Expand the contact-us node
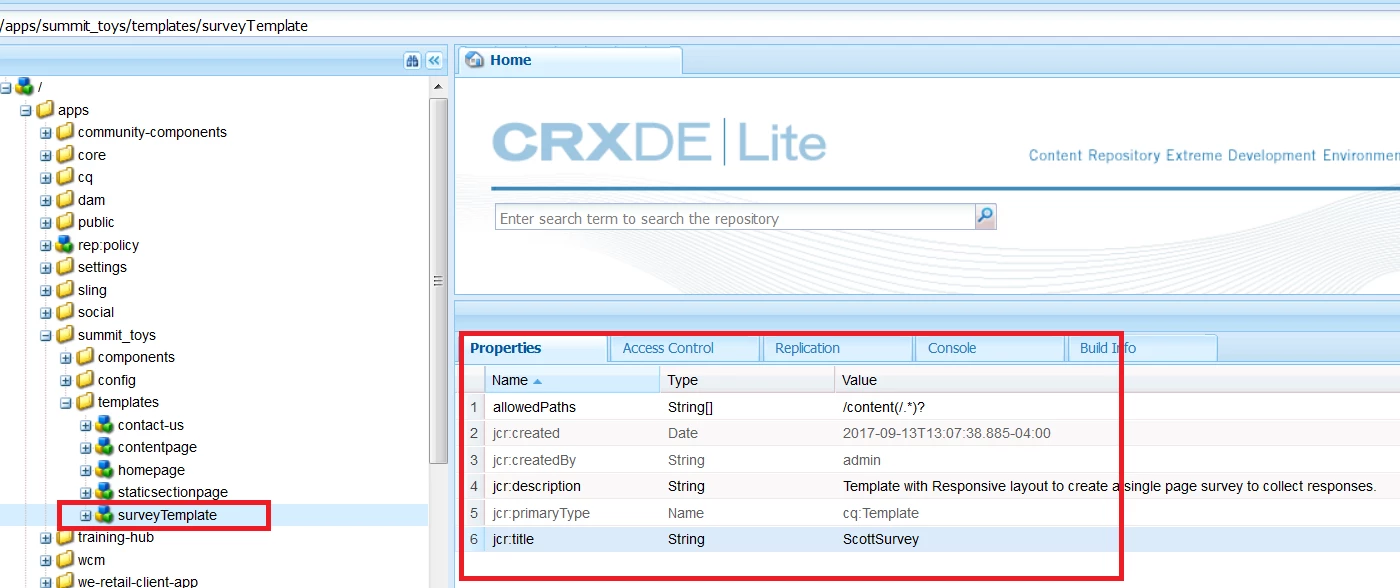Screen dimensions: 1400x588 (86, 425)
